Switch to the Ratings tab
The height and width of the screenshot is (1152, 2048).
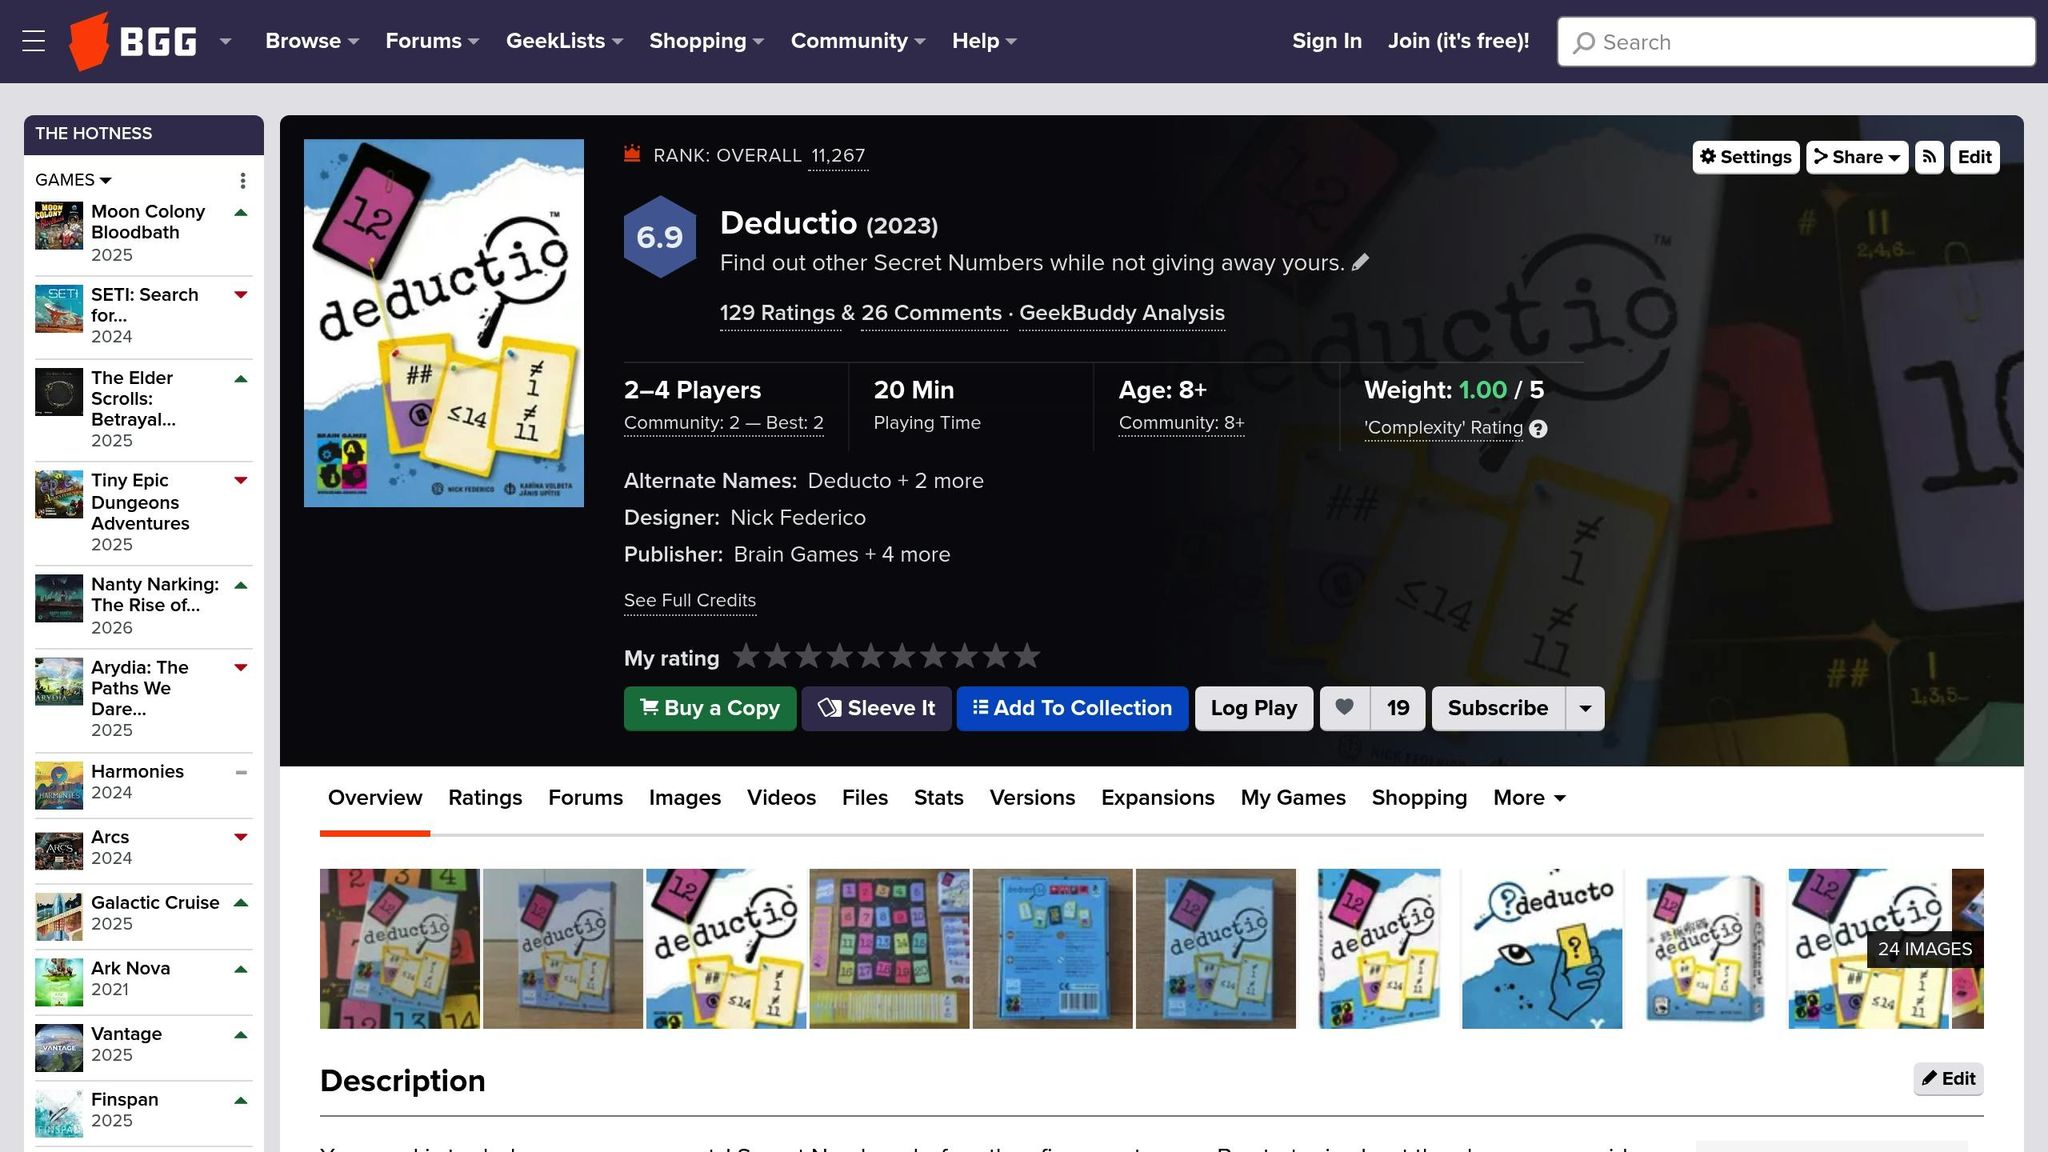(485, 798)
